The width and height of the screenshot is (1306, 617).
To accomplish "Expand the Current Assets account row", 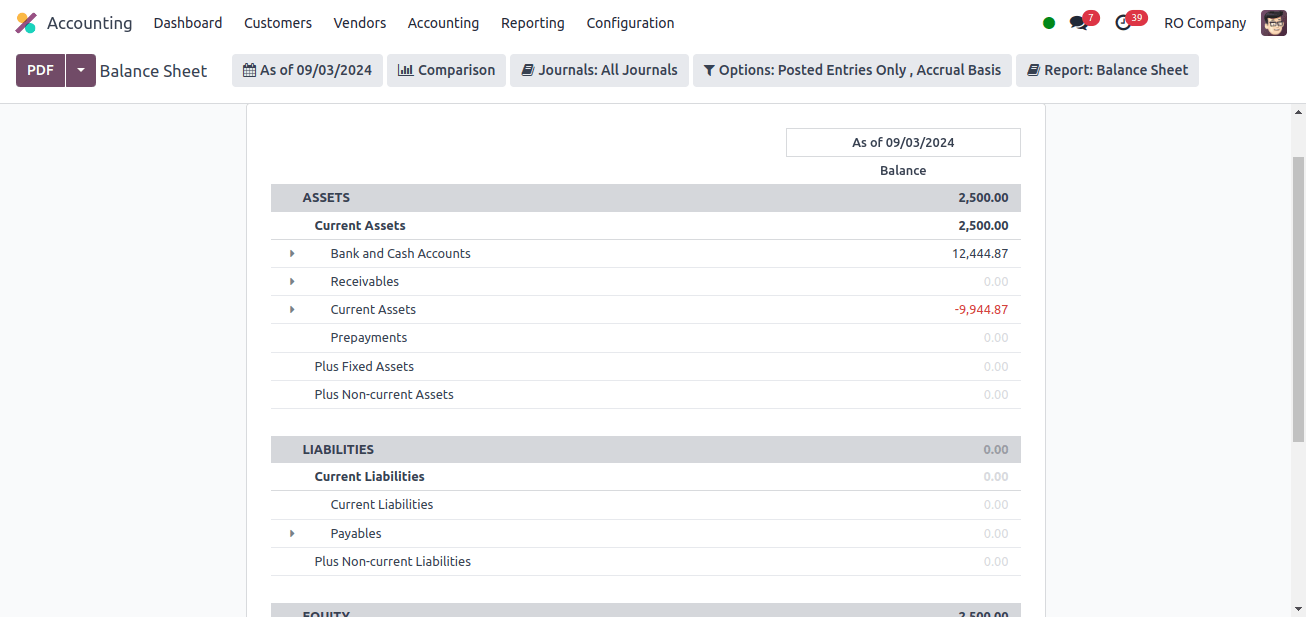I will [292, 310].
